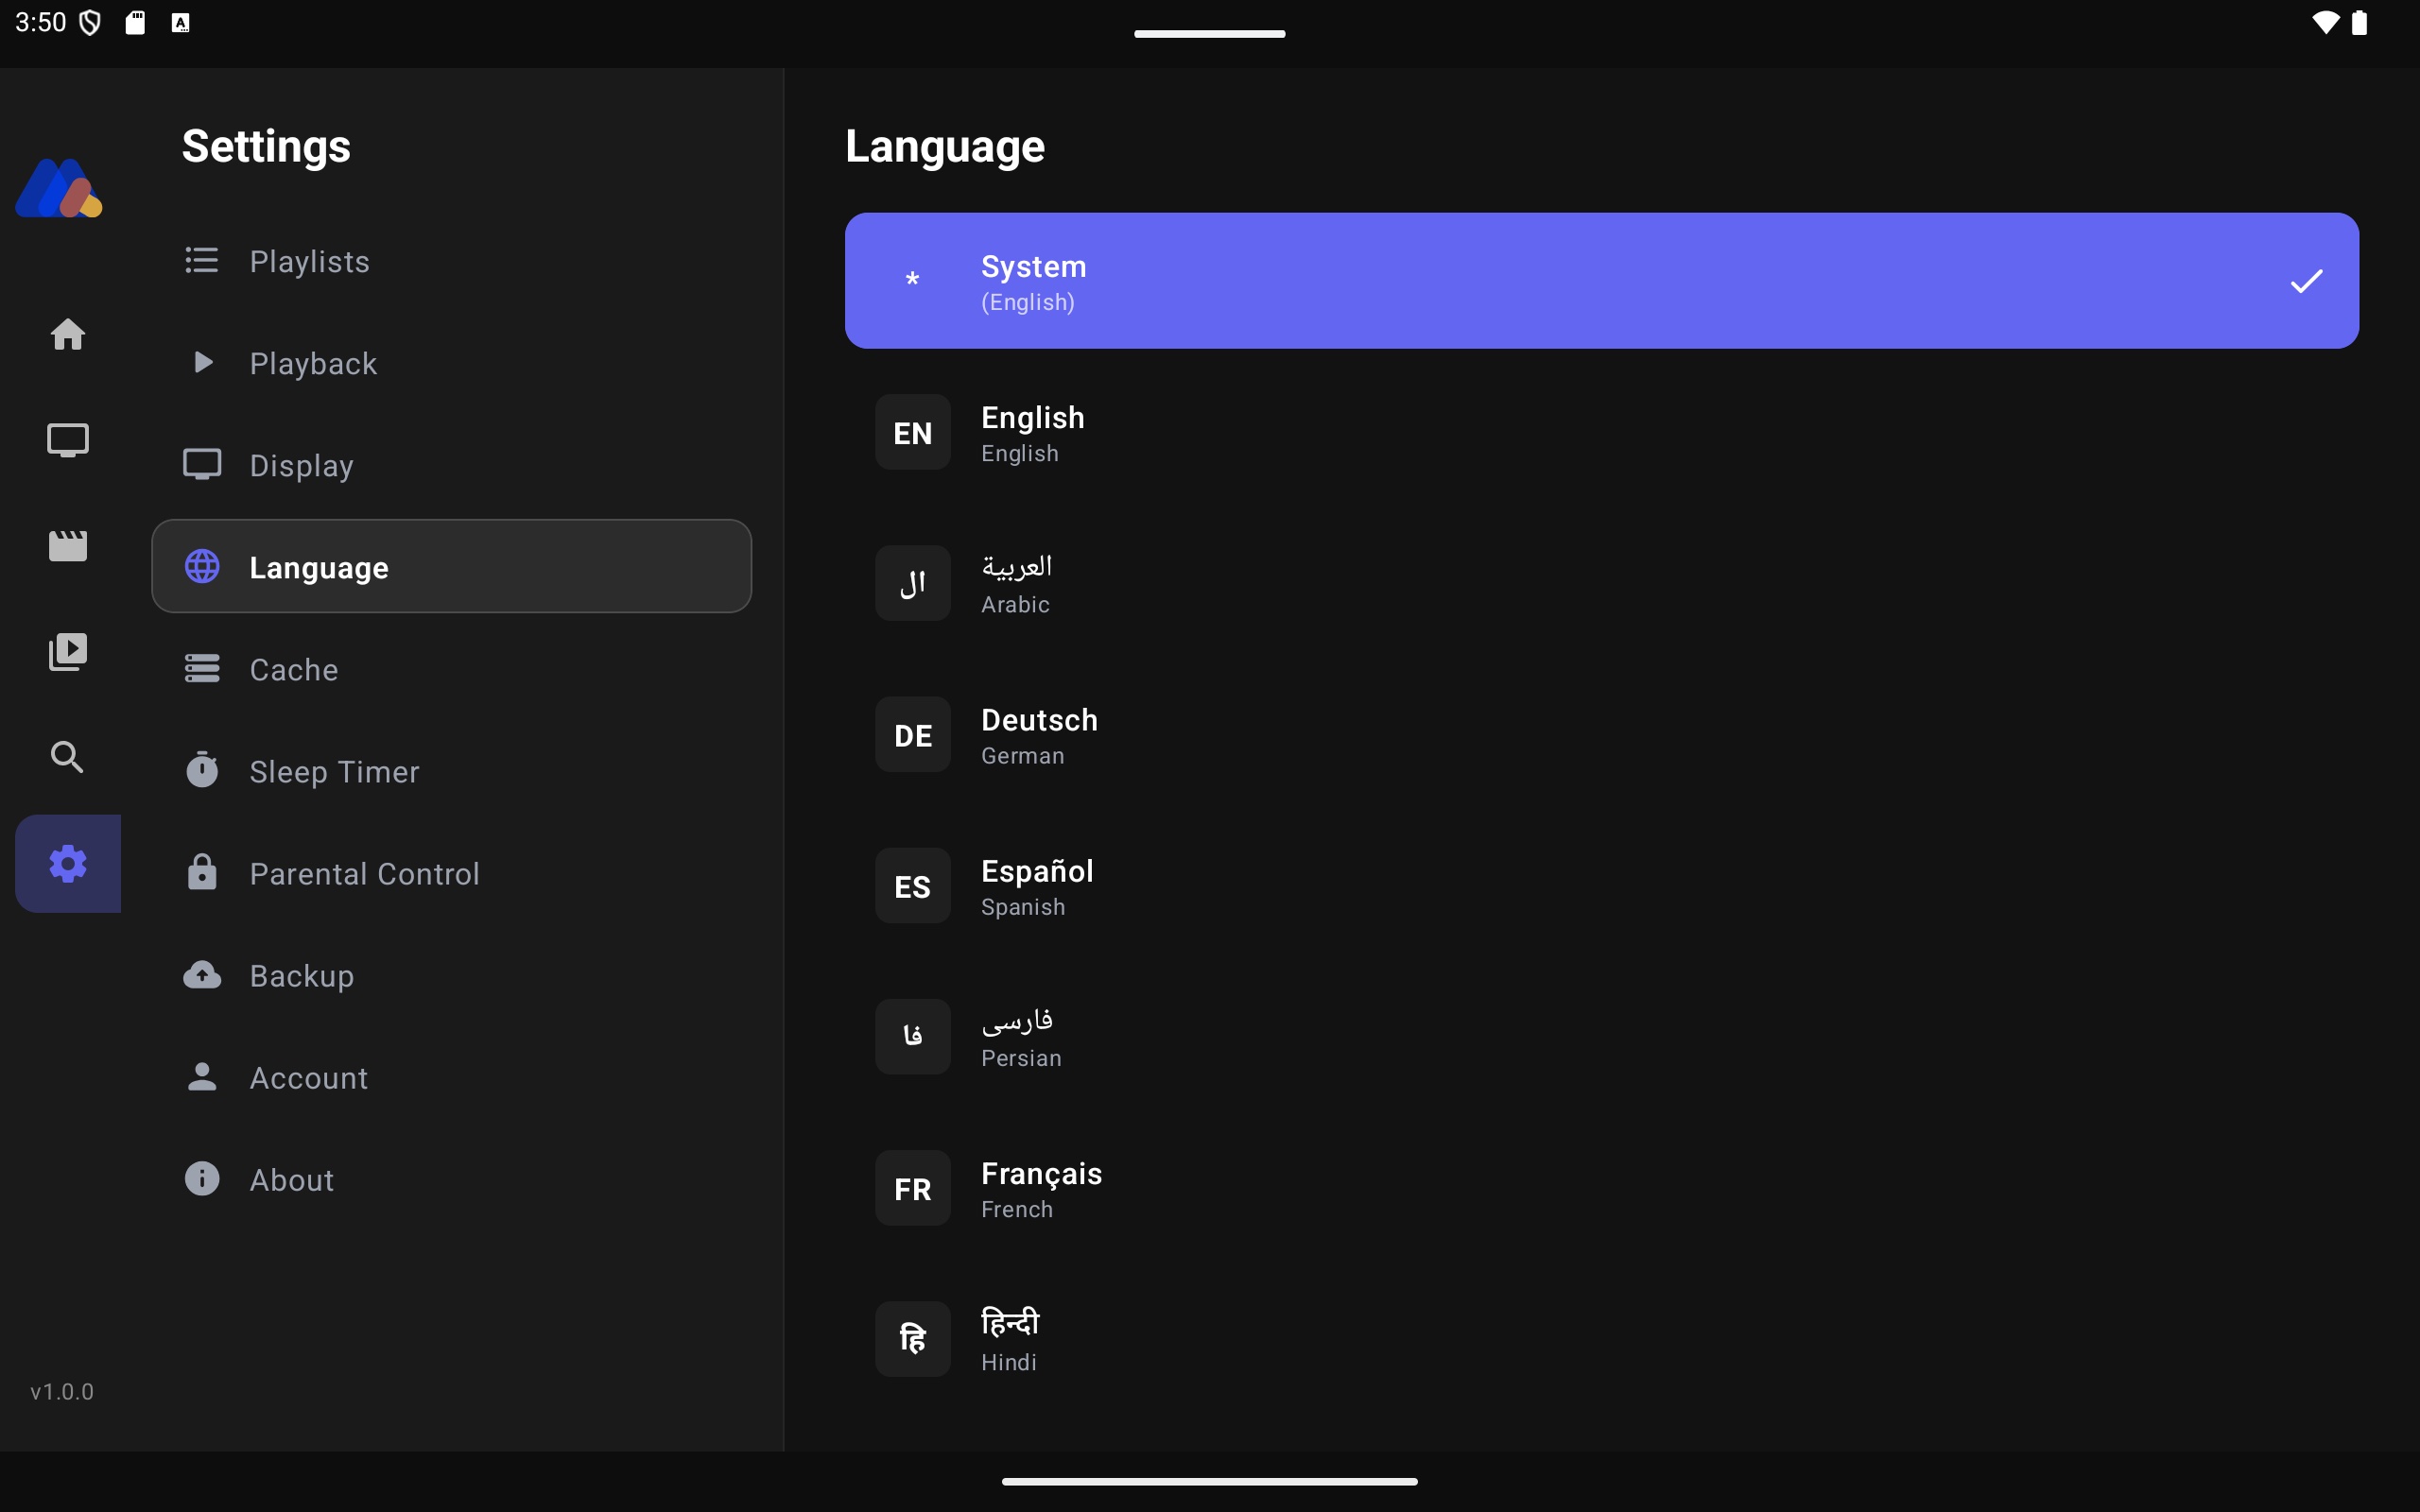The width and height of the screenshot is (2420, 1512).
Task: Choose Deutsch German language
Action: coord(1602,735)
